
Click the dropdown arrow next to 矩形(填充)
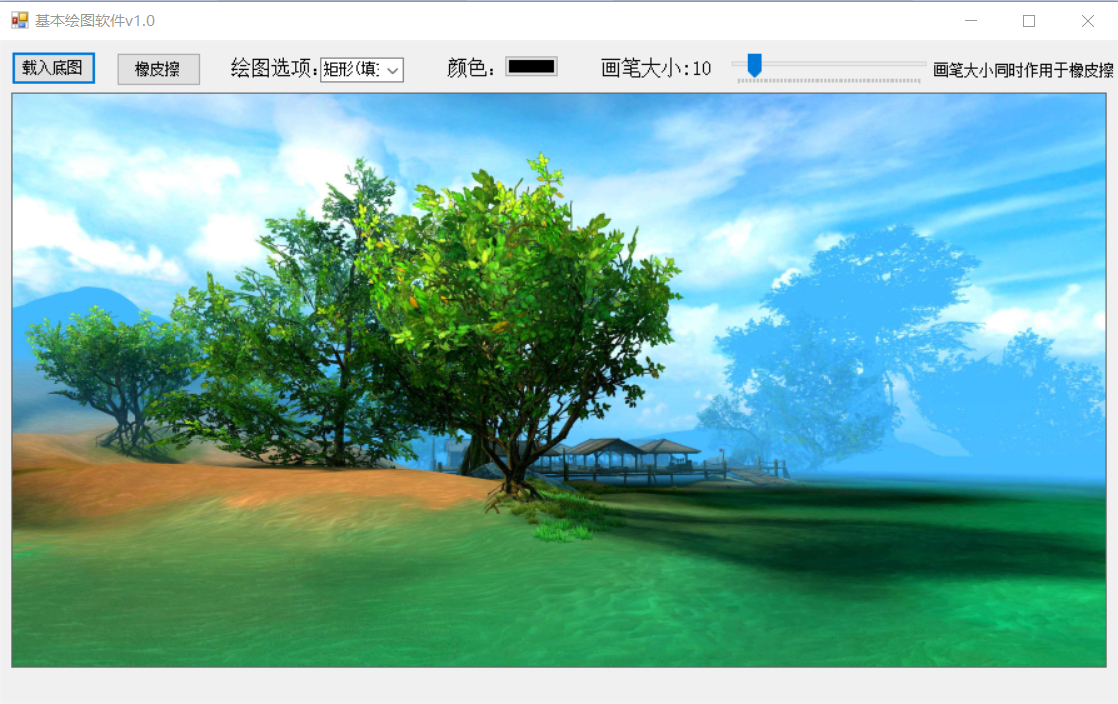393,69
